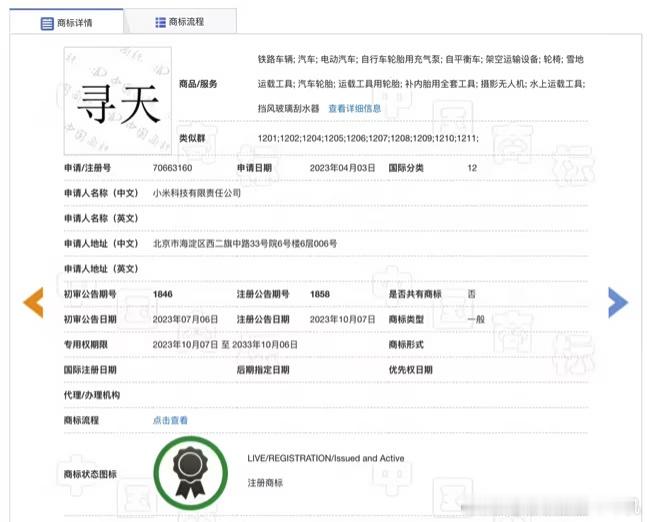
Task: Select goods text 挡风玻璃刮水器
Action: click(x=288, y=109)
